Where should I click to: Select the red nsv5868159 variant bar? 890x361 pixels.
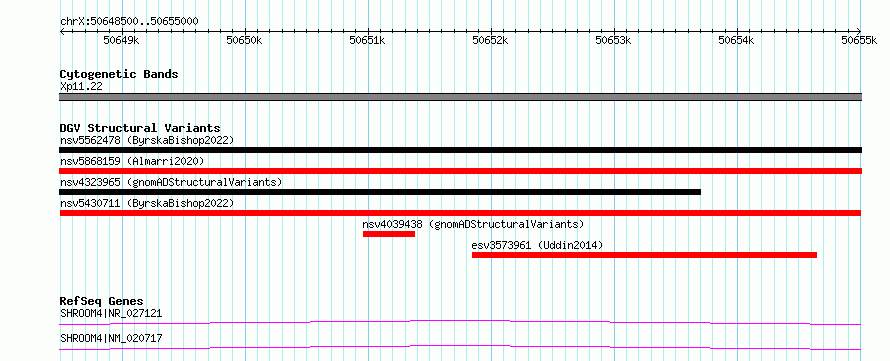click(x=460, y=171)
